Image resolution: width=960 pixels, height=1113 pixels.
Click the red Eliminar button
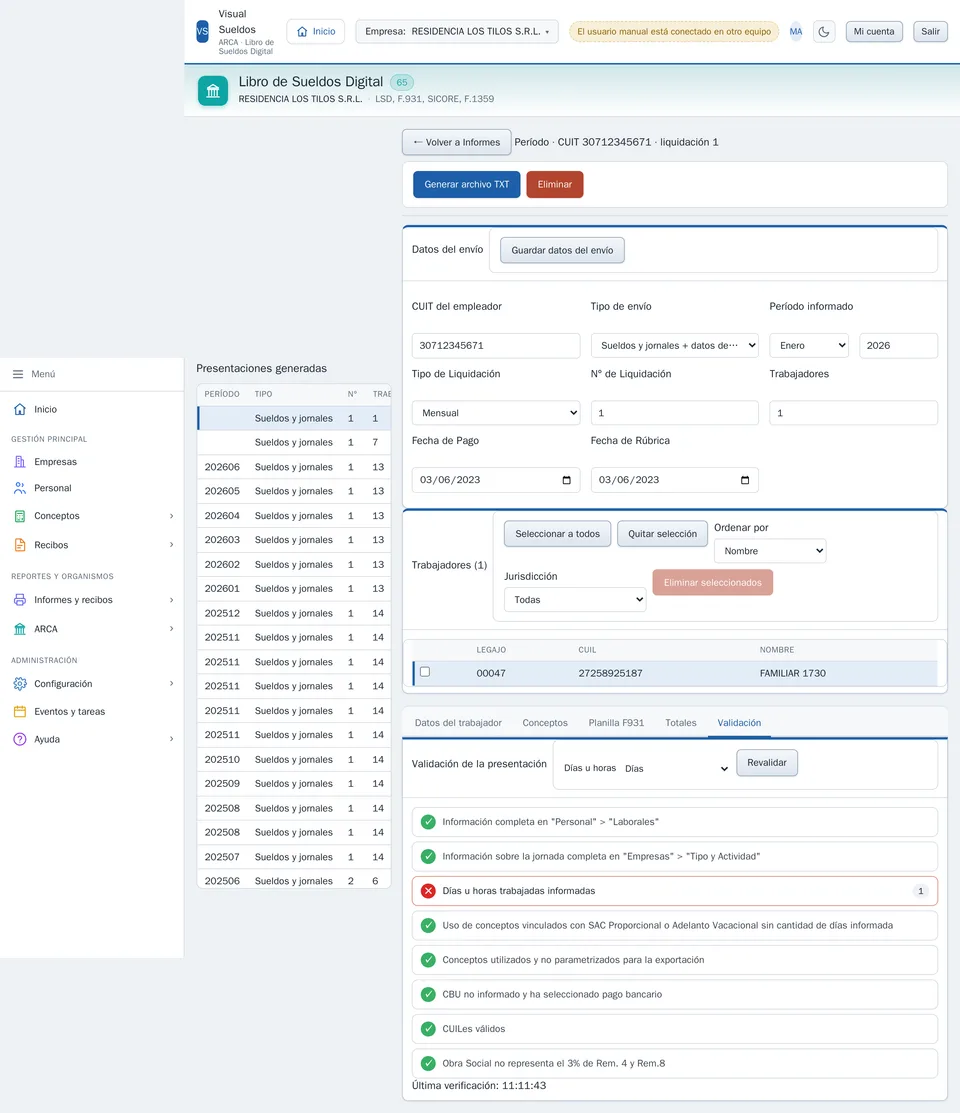[555, 185]
